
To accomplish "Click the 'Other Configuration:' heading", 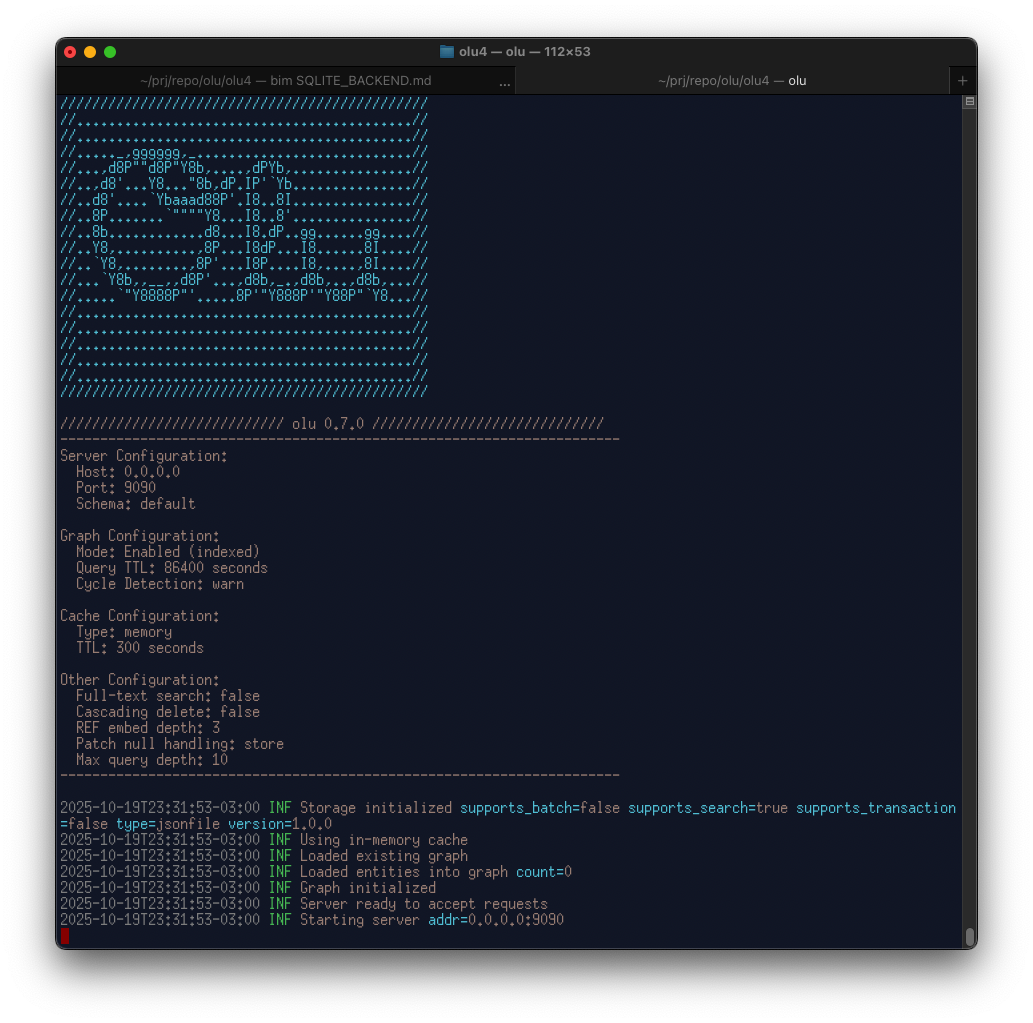I will [140, 680].
